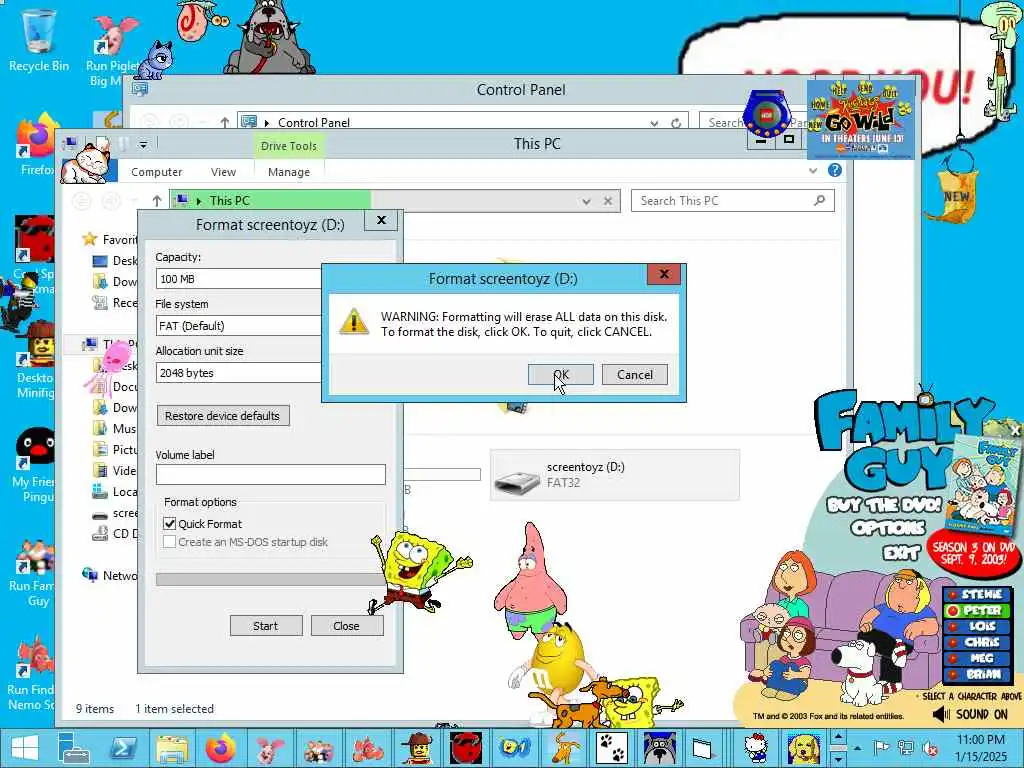Select CD Drive in navigation pane
The width and height of the screenshot is (1024, 768).
tap(114, 534)
